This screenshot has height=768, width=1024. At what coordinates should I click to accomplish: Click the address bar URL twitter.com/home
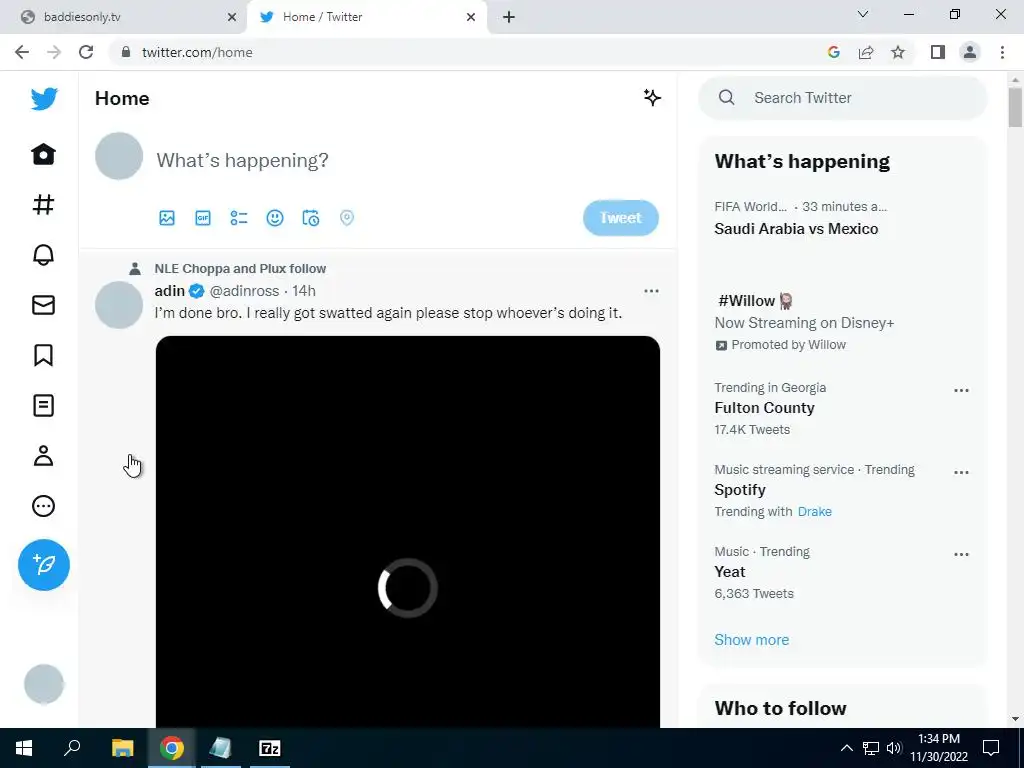tap(197, 53)
